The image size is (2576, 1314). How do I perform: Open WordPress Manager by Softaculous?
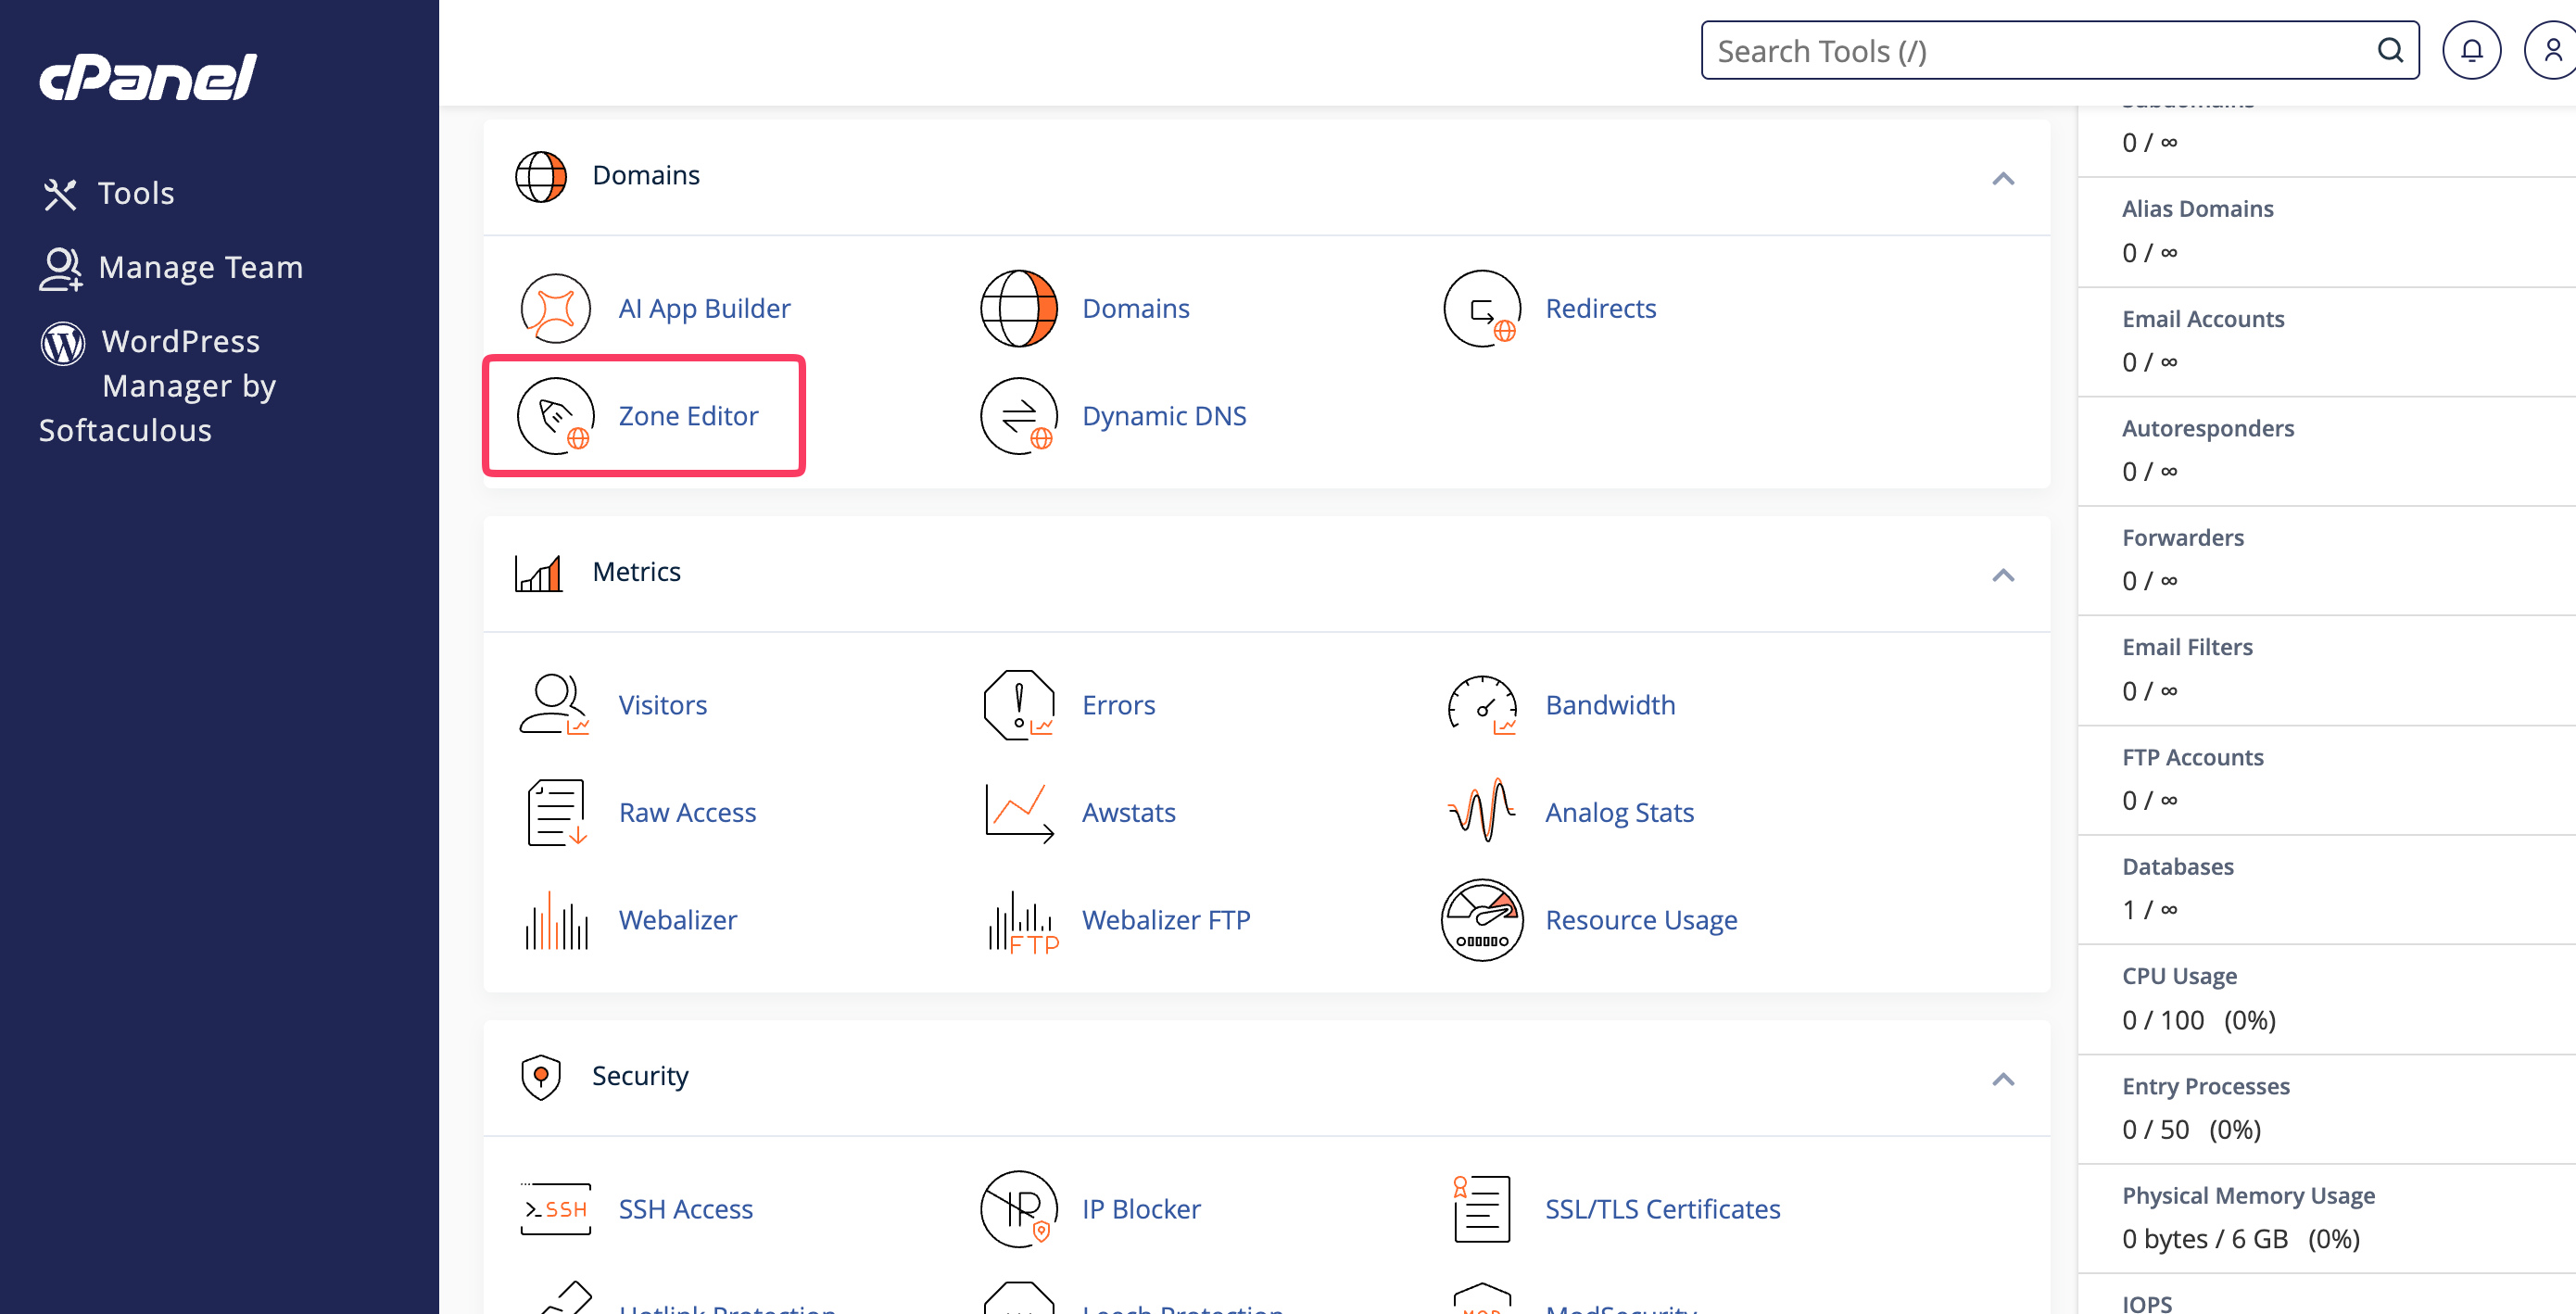tap(157, 385)
